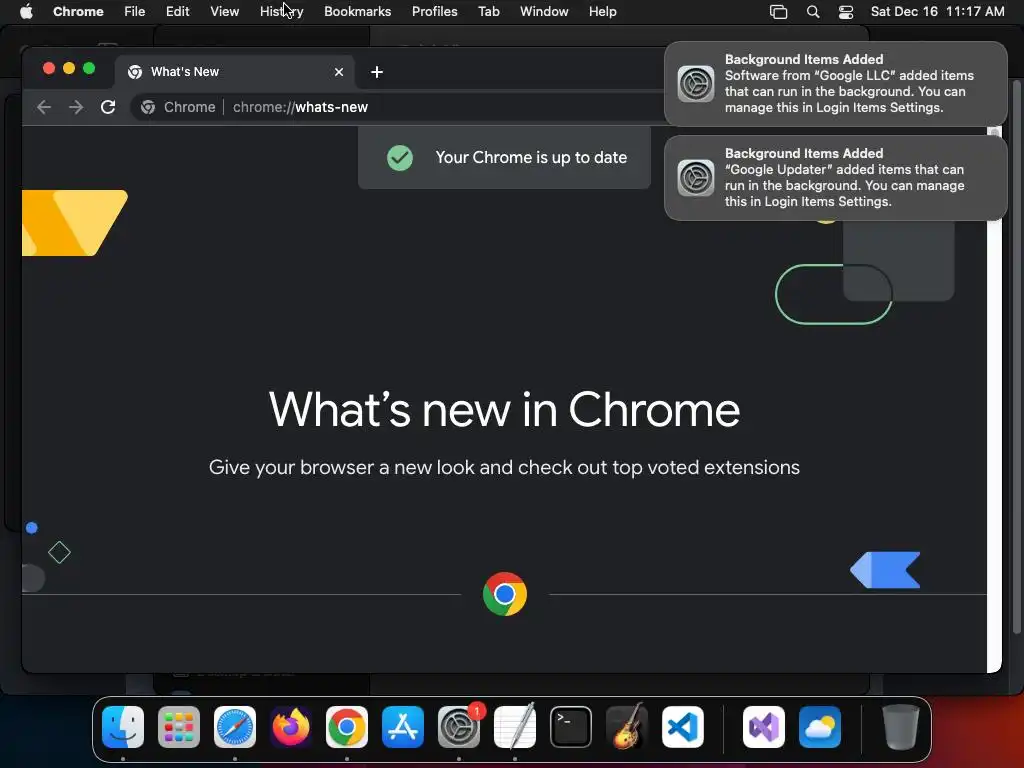This screenshot has height=768, width=1024.
Task: Launch Firefox from the Dock
Action: (291, 727)
